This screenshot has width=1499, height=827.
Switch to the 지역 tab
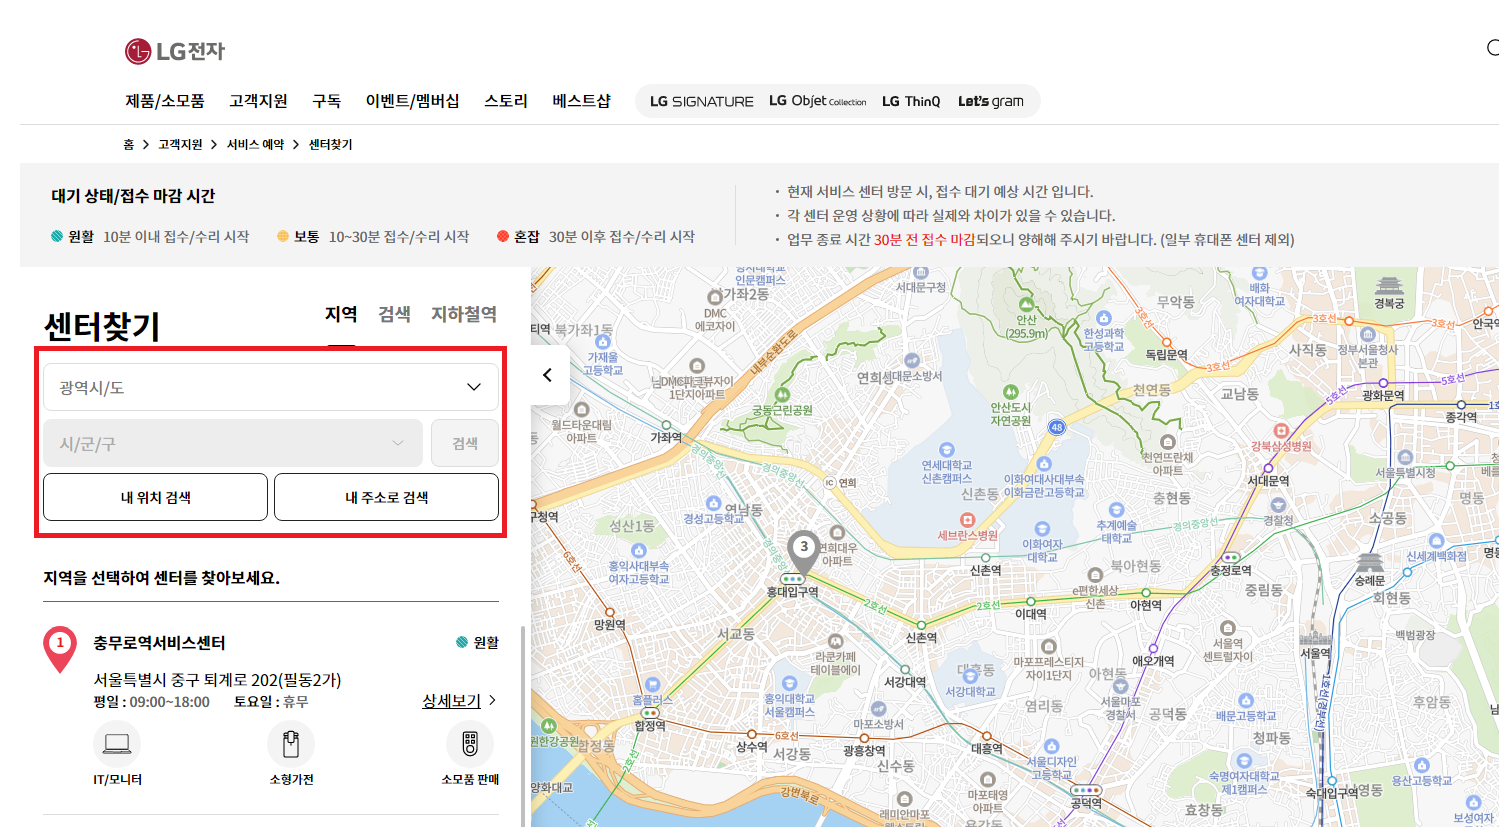tap(341, 314)
